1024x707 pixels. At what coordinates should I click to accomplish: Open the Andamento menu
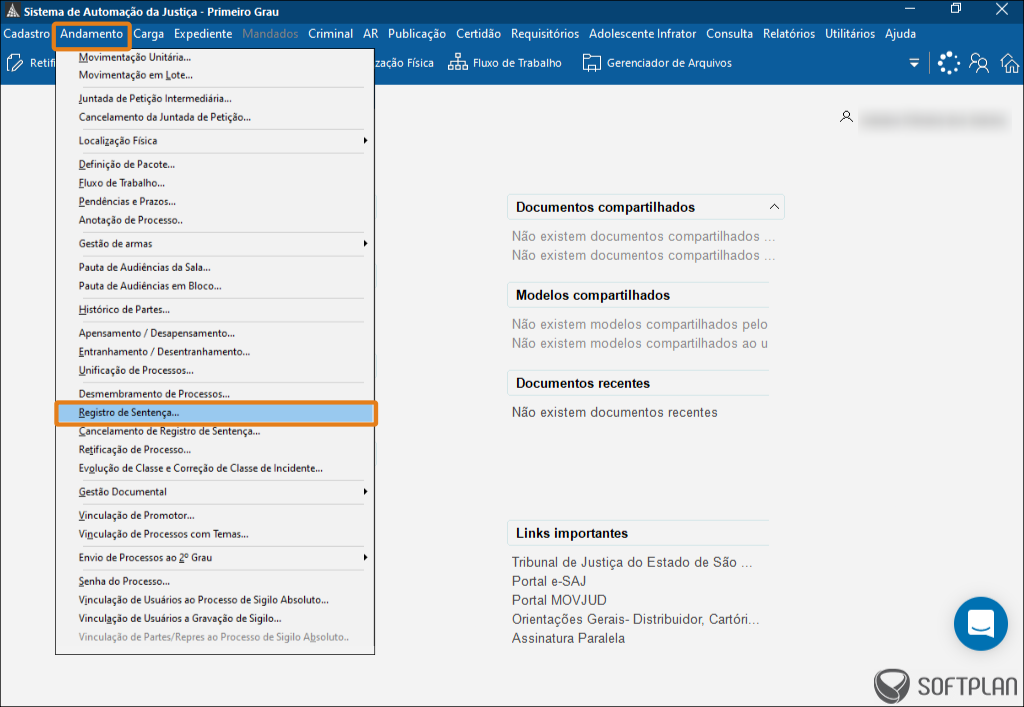[x=91, y=34]
